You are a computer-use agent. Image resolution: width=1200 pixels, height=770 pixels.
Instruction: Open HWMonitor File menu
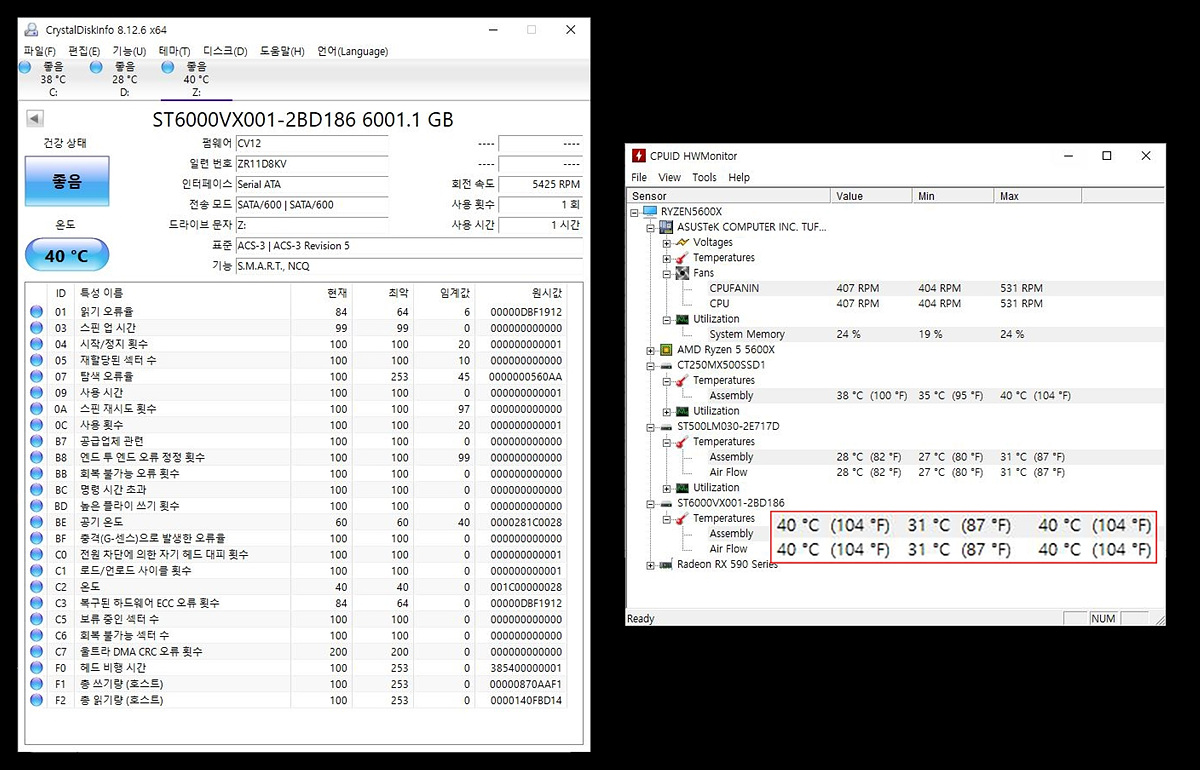point(639,177)
